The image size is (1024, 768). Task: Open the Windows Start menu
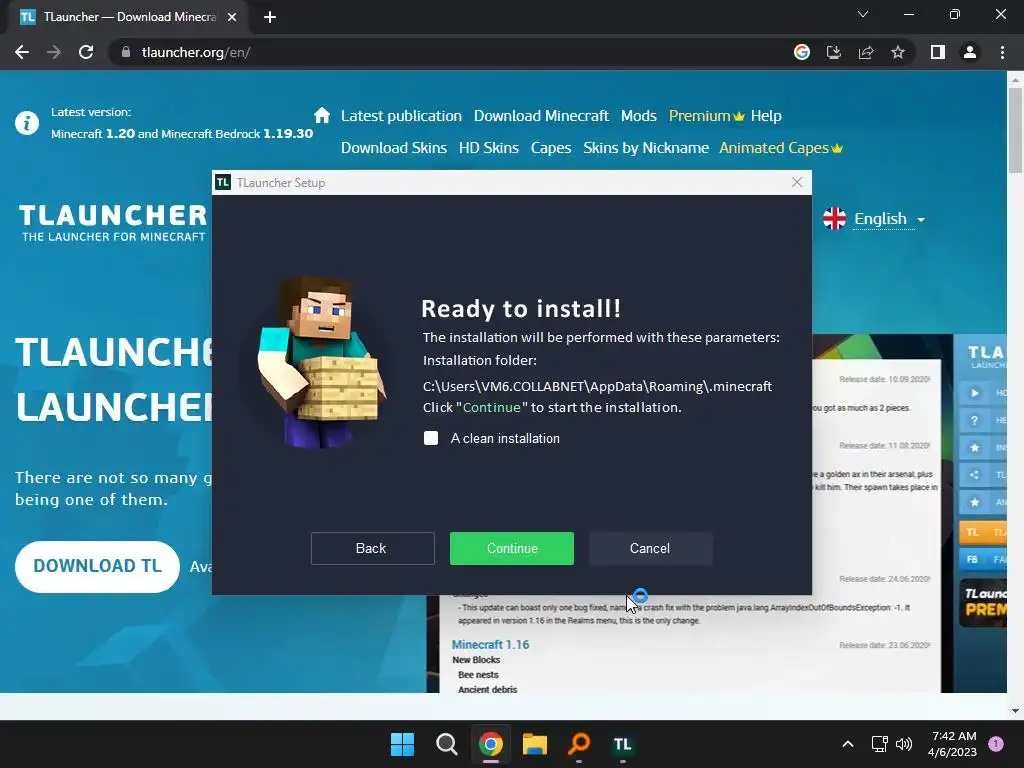402,744
